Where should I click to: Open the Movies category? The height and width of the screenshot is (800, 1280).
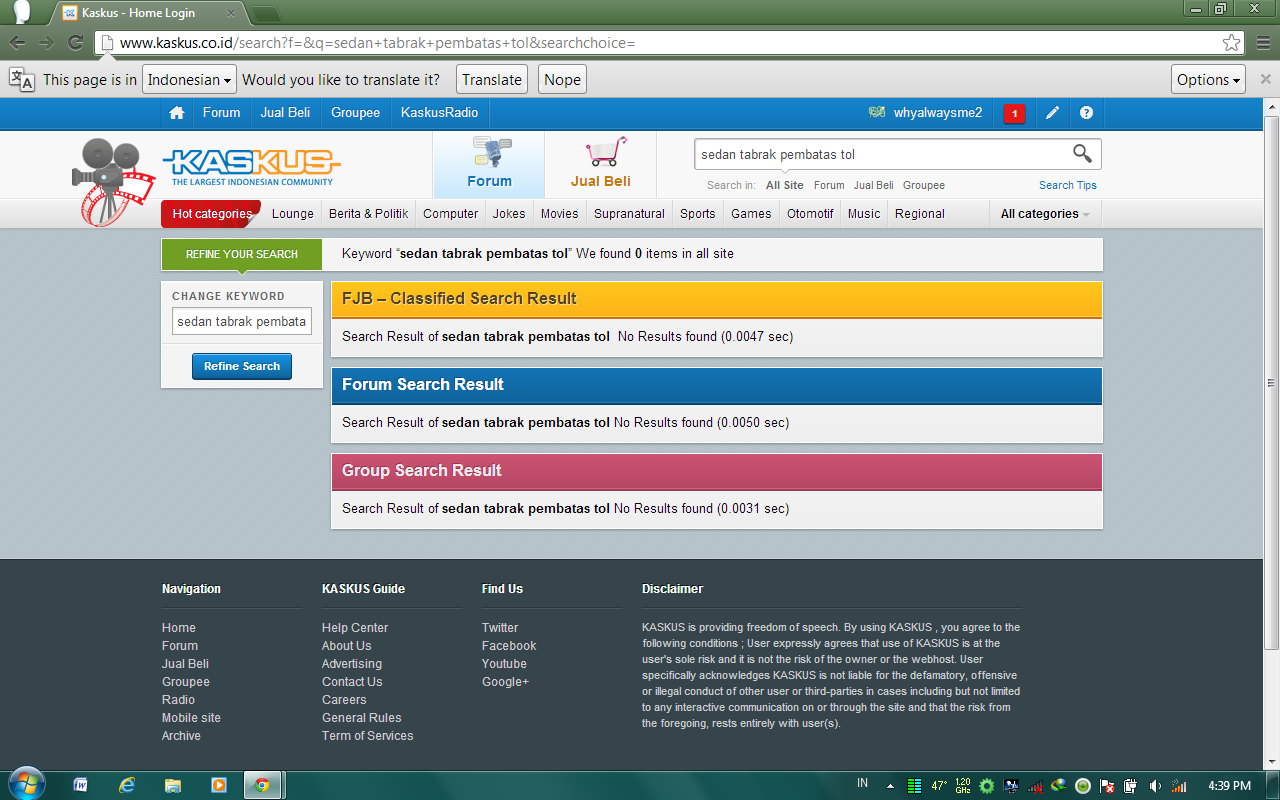pos(560,214)
